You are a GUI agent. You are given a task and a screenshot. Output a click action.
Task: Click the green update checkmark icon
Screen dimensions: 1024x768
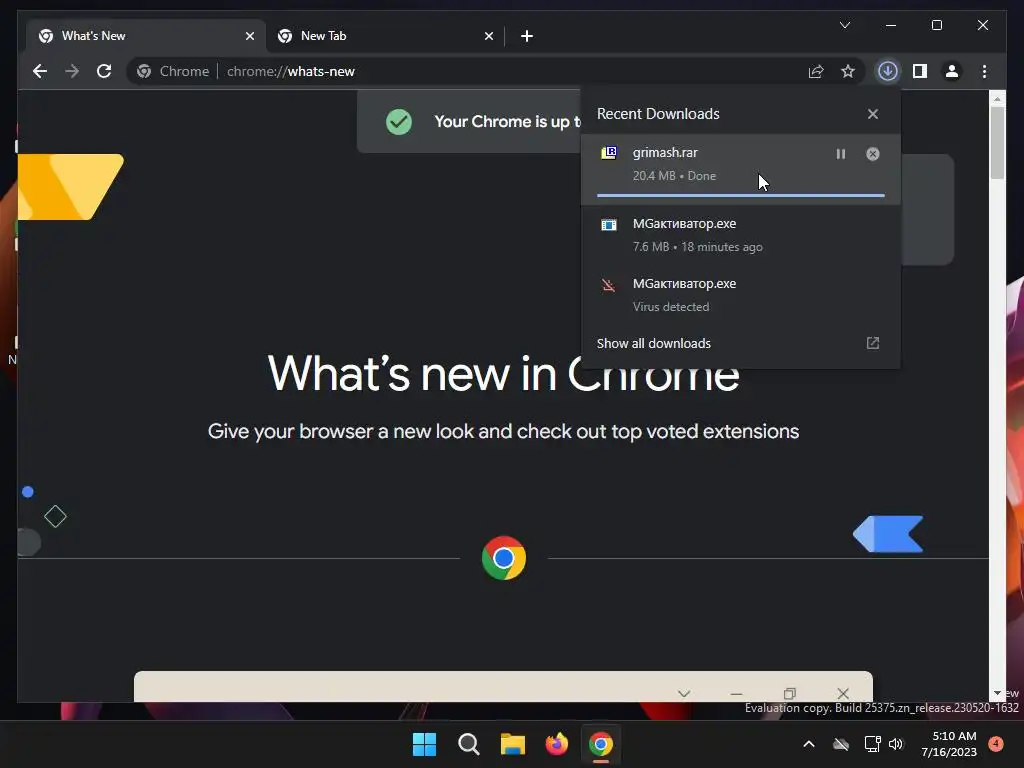(399, 121)
